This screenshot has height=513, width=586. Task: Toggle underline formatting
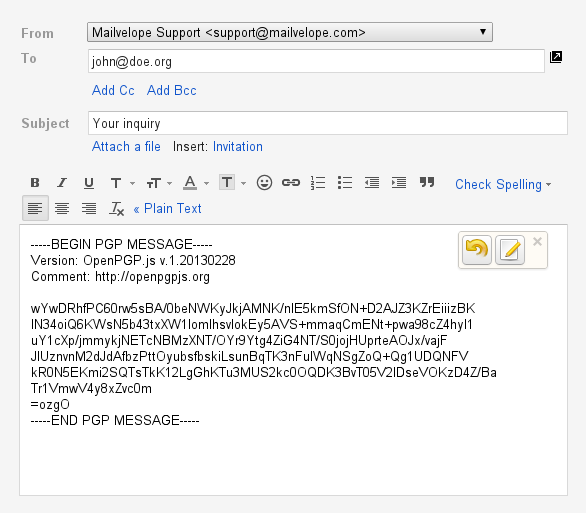point(89,183)
